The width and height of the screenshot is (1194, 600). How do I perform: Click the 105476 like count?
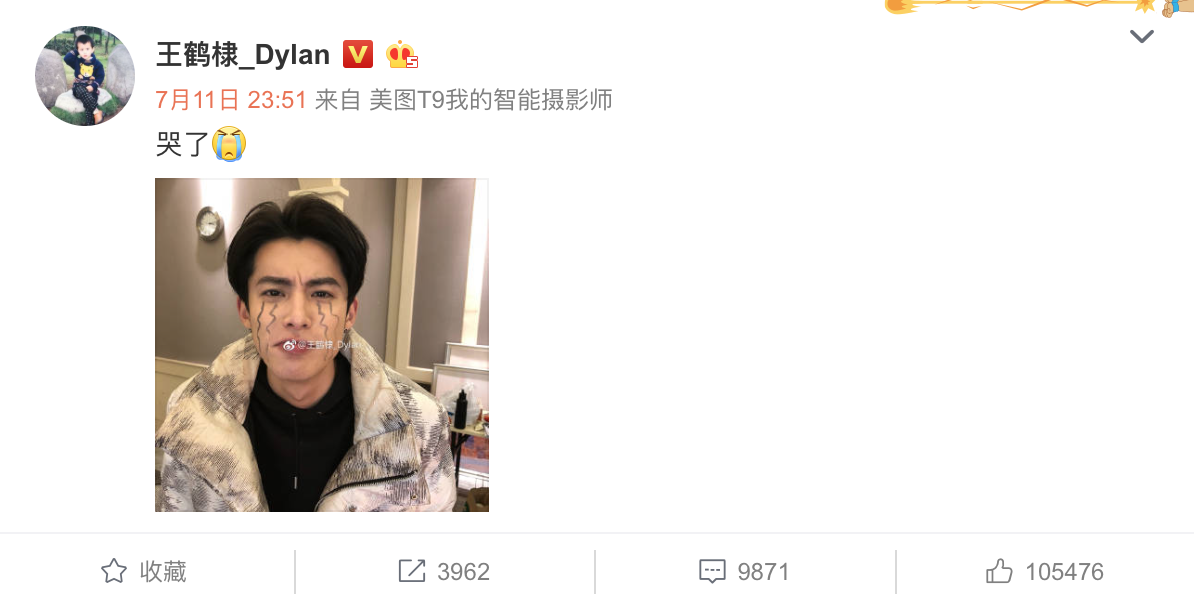[x=1065, y=572]
